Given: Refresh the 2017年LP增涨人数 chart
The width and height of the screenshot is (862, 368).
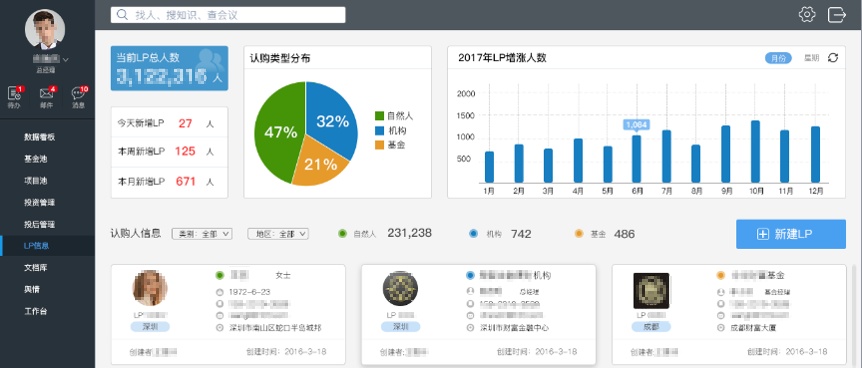Looking at the screenshot, I should [x=833, y=58].
